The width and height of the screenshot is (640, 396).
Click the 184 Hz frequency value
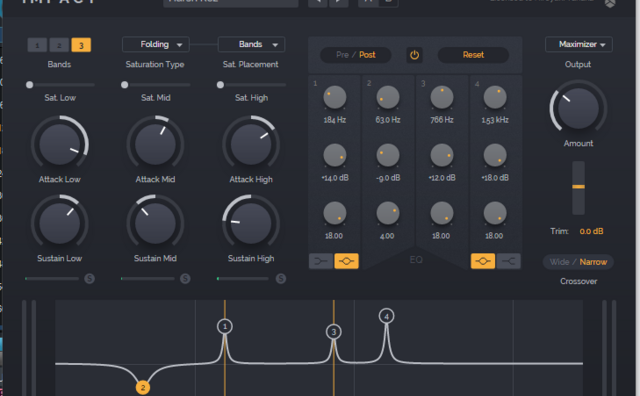335,120
